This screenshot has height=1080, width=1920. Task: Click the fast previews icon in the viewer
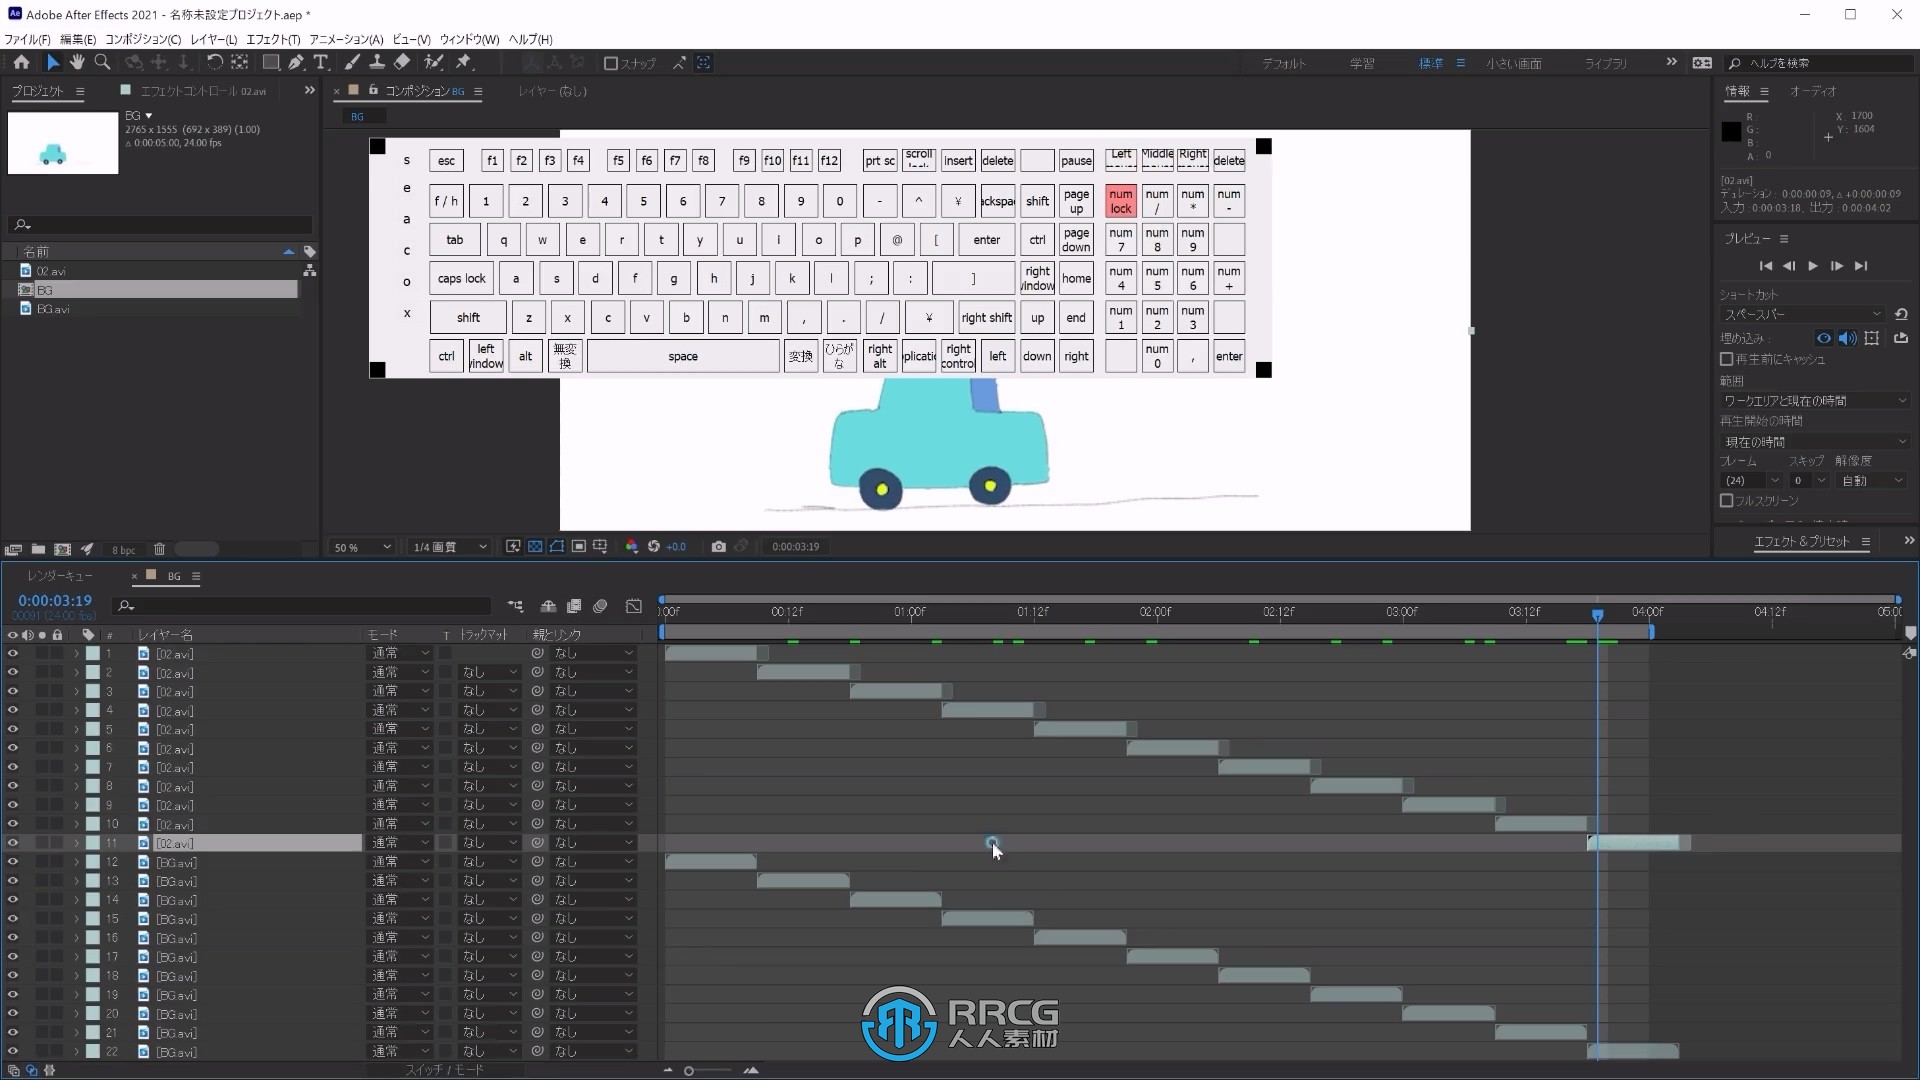pyautogui.click(x=513, y=547)
